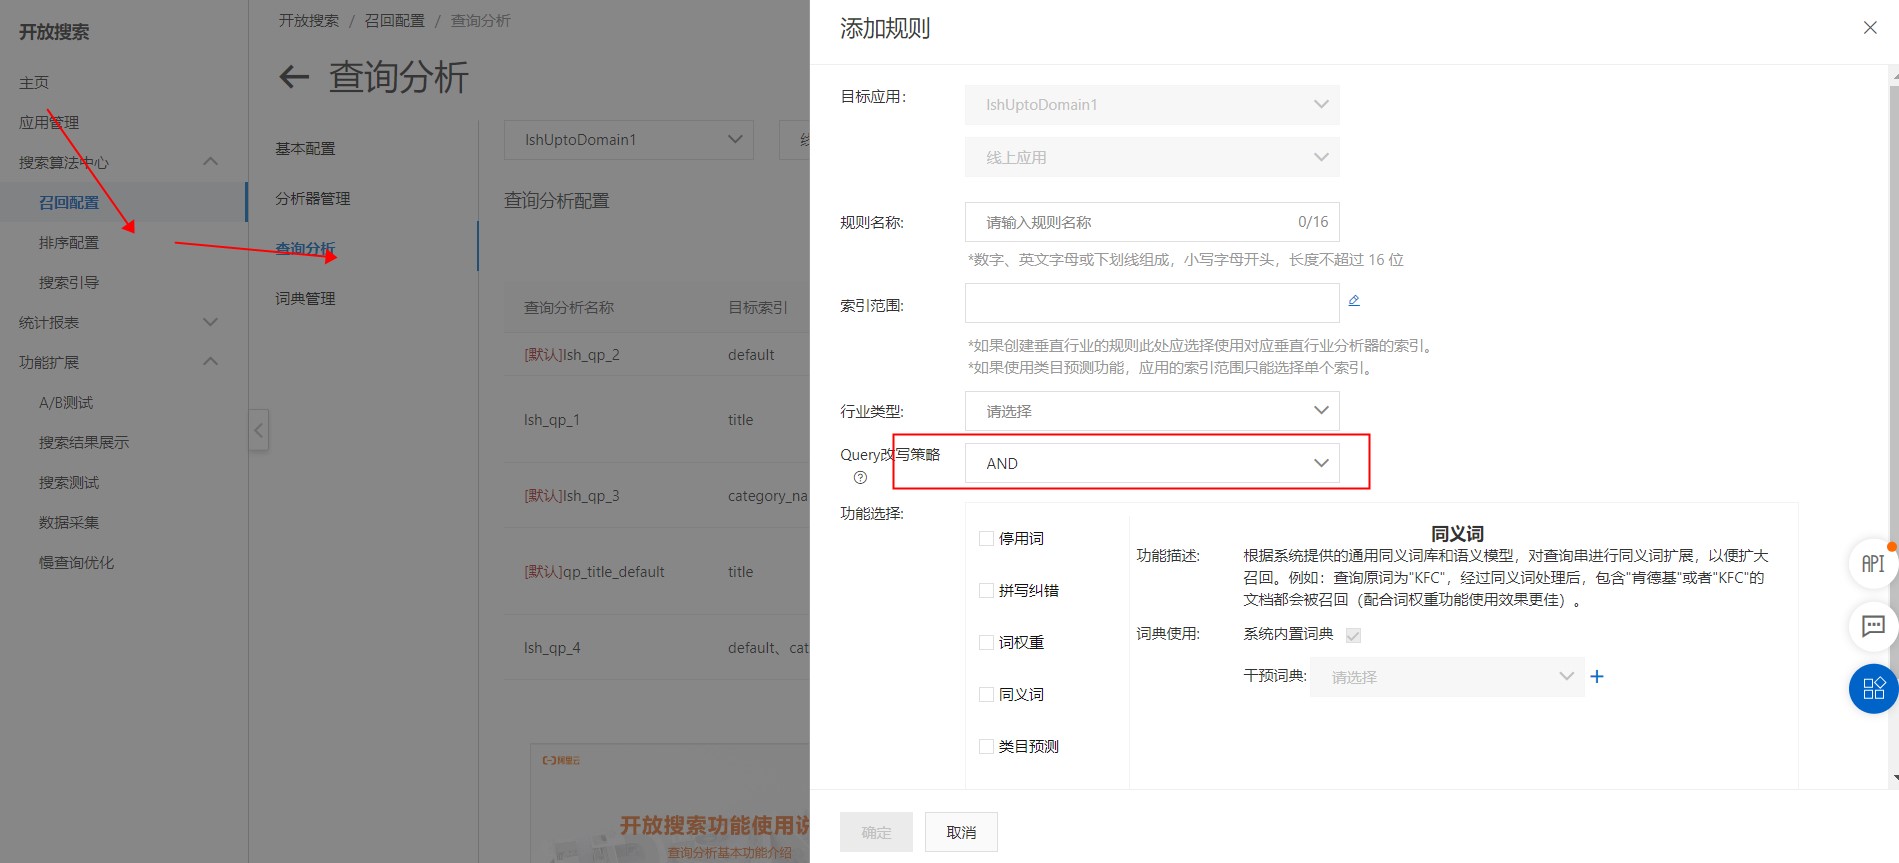Collapse the sidebar with the handle arrow

259,431
